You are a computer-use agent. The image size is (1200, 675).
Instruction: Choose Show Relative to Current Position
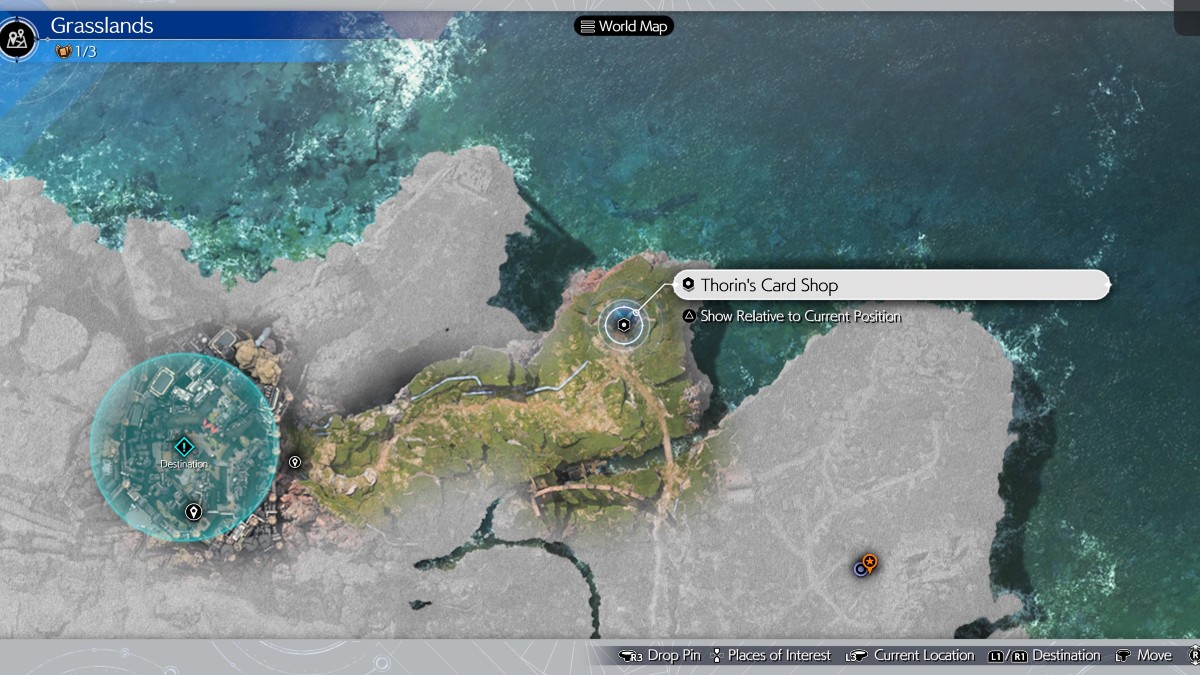pos(800,316)
